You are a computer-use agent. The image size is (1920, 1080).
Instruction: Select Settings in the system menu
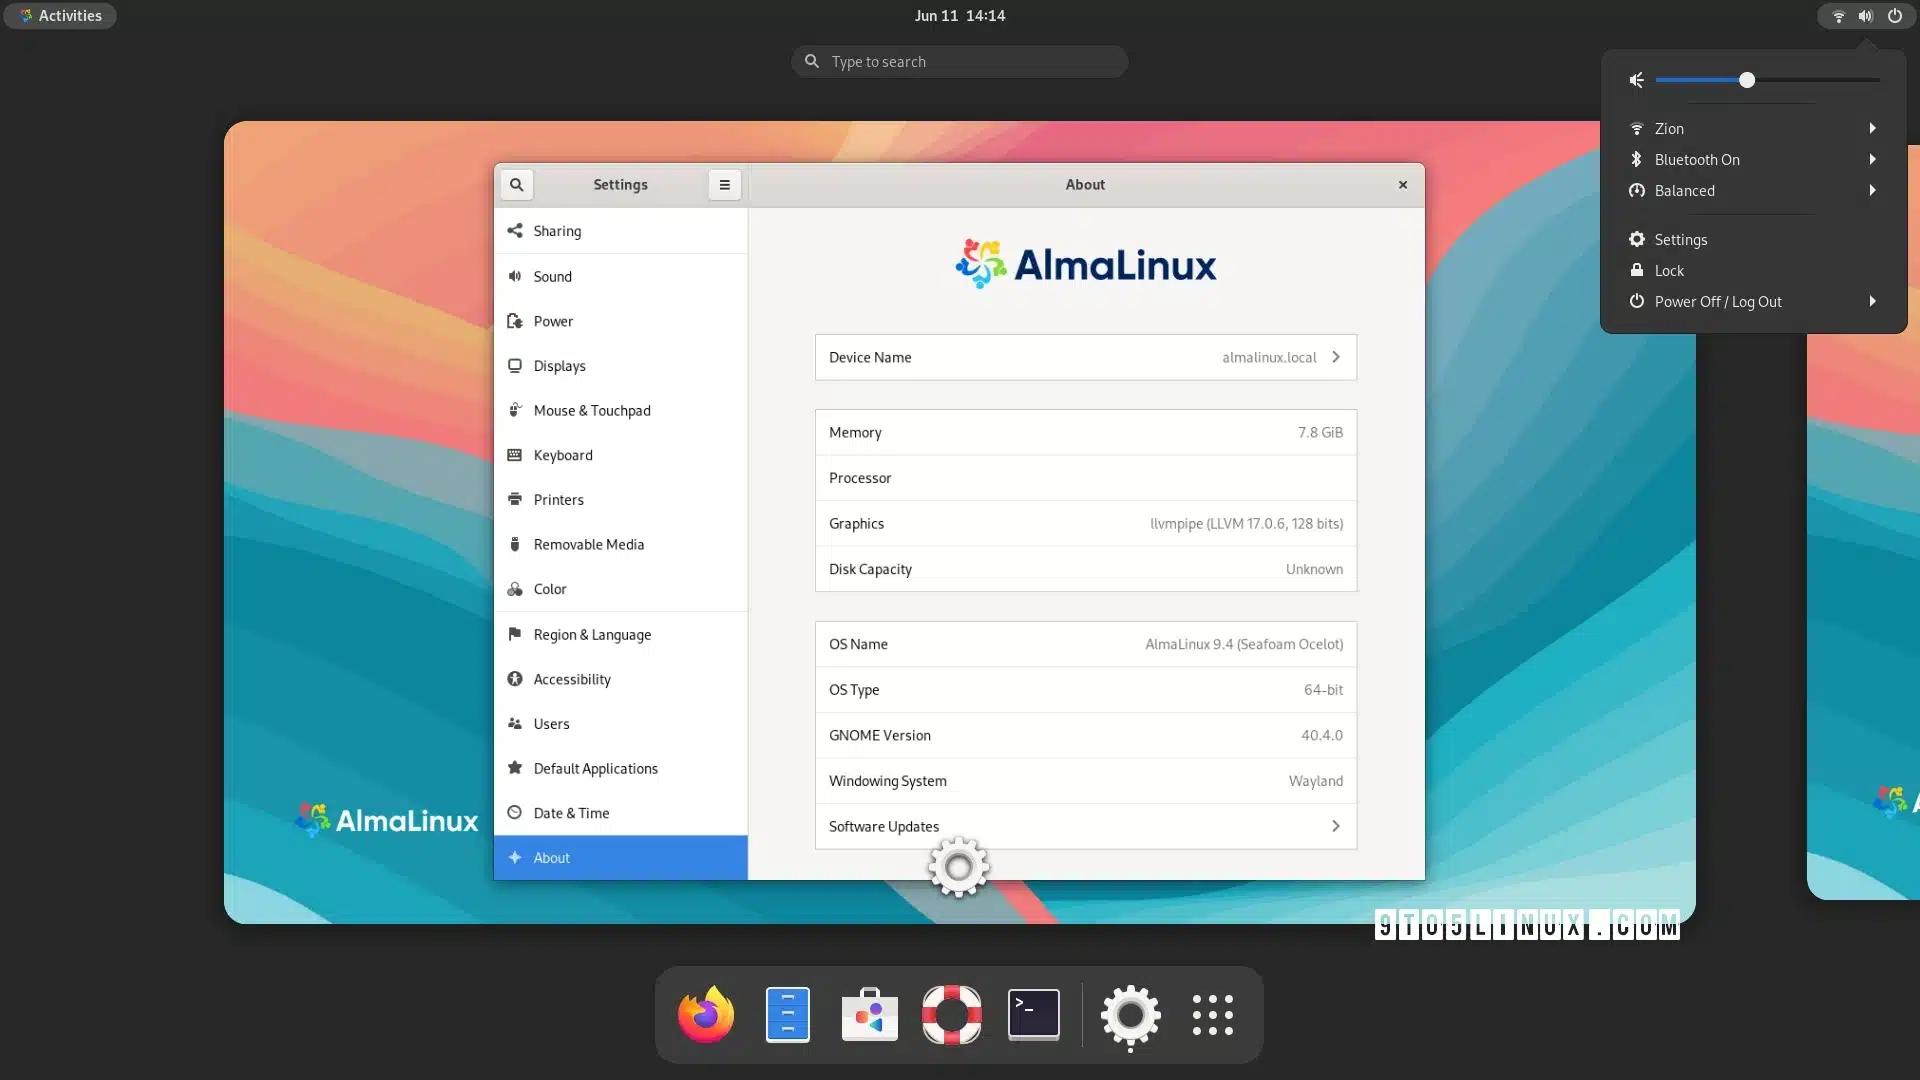pyautogui.click(x=1680, y=239)
